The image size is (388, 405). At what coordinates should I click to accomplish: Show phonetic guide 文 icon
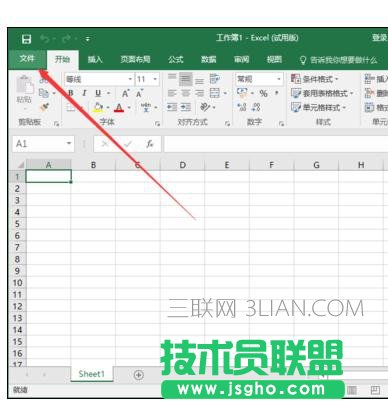[x=145, y=107]
